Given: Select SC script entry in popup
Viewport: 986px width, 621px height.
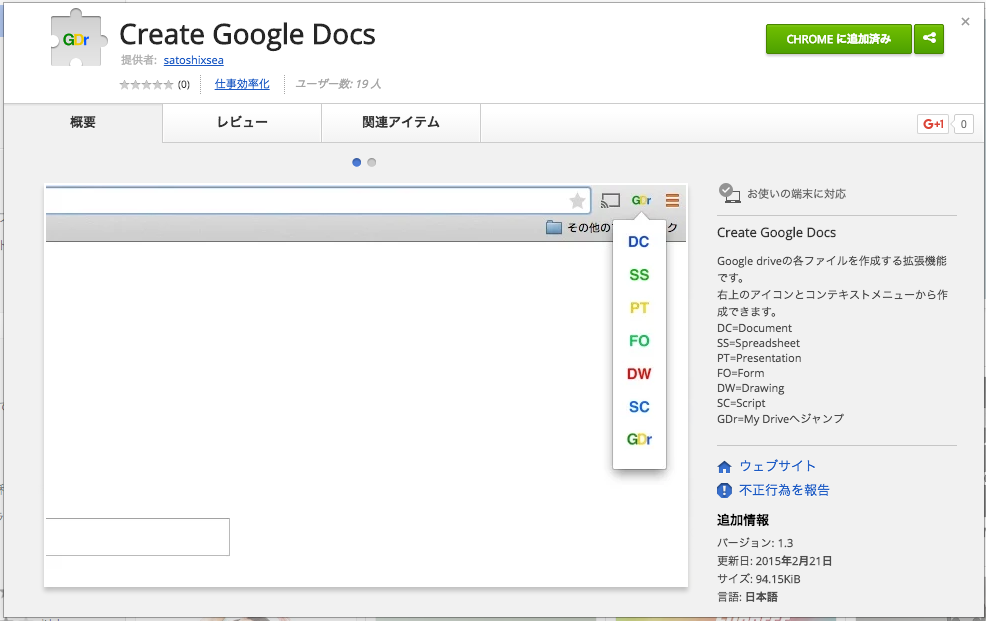Looking at the screenshot, I should 639,407.
